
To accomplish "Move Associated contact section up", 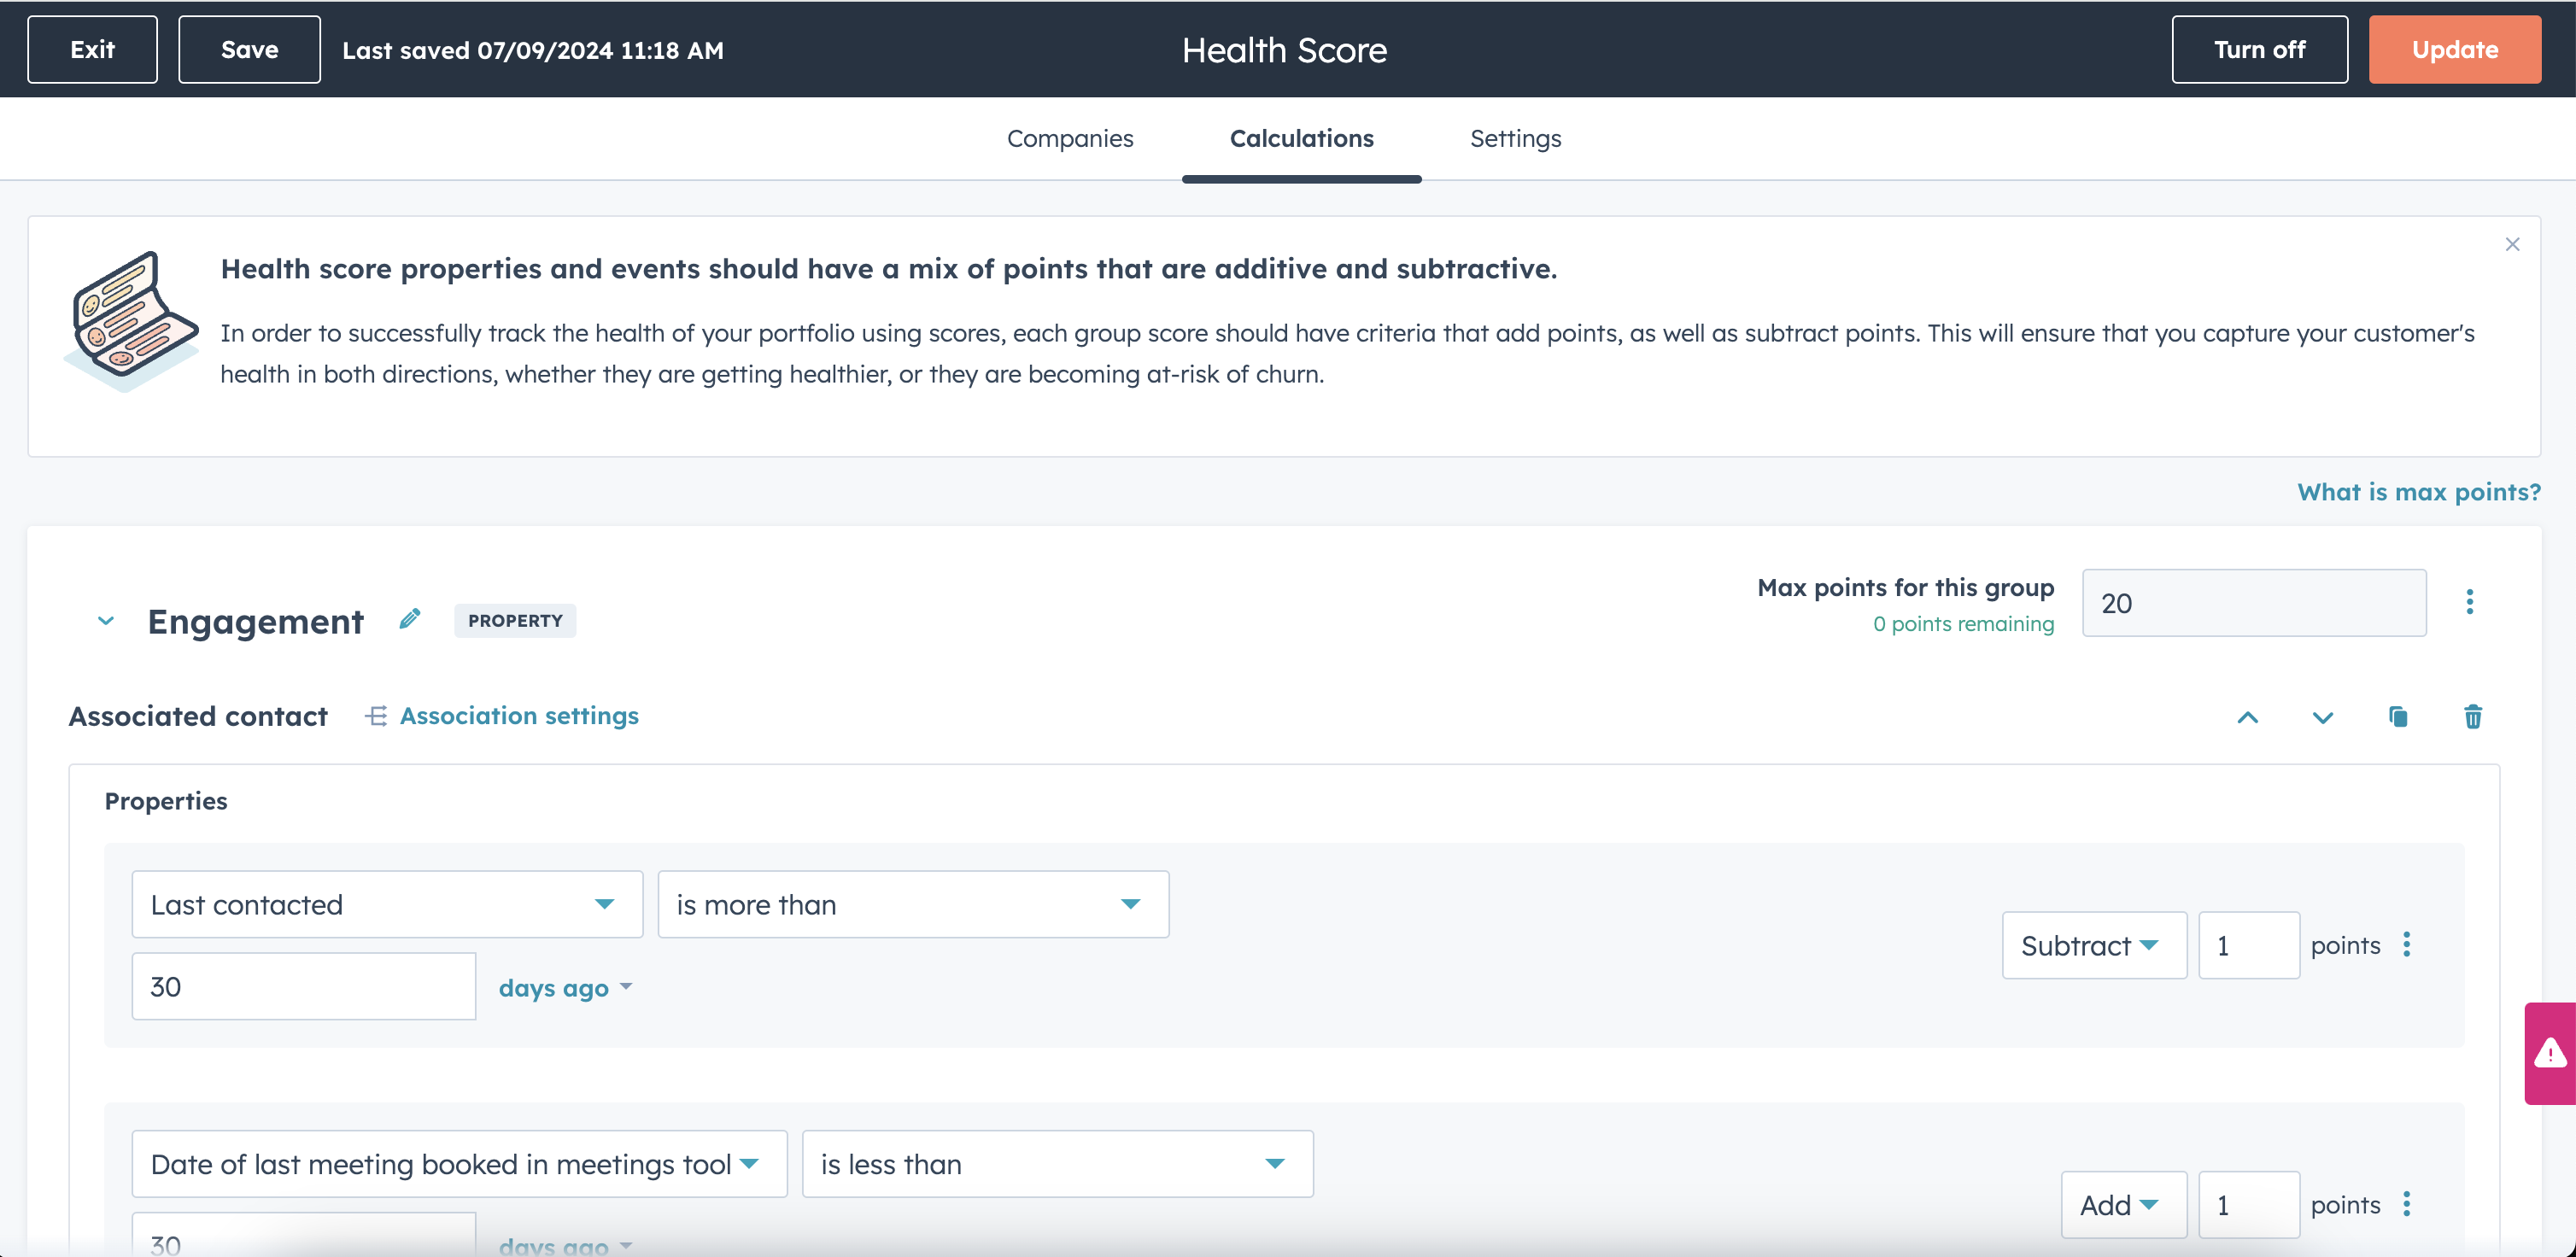I will click(x=2247, y=717).
